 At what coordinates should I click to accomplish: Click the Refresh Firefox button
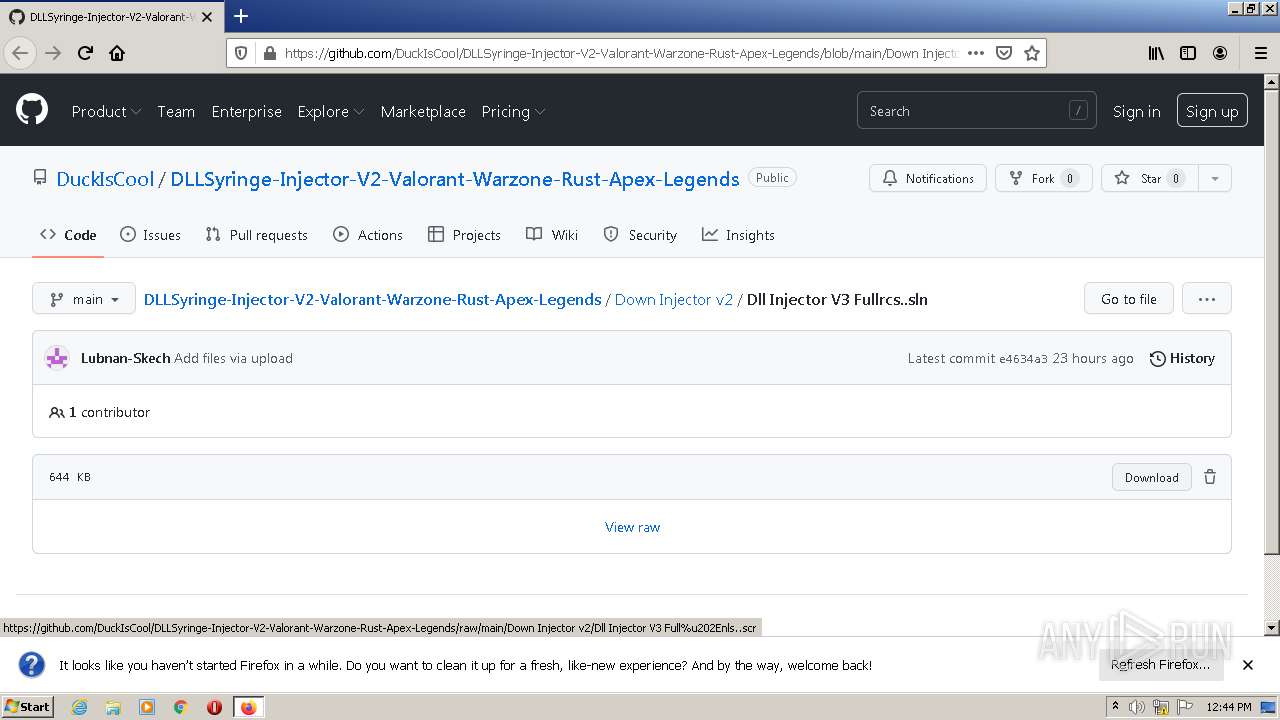tap(1160, 664)
